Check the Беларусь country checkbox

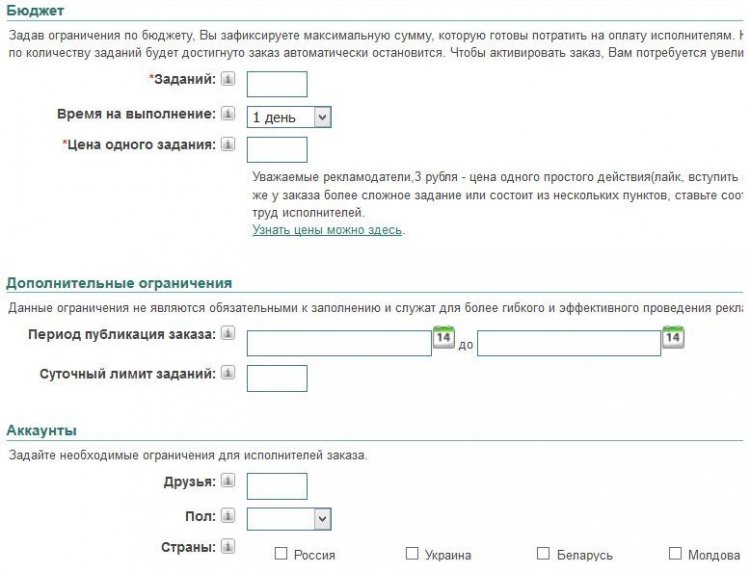pyautogui.click(x=543, y=553)
